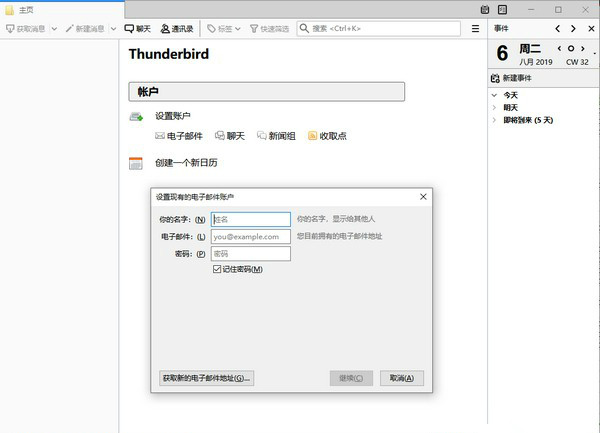Expand the 今天 section in events
Screen dimensions: 600x433
point(494,95)
